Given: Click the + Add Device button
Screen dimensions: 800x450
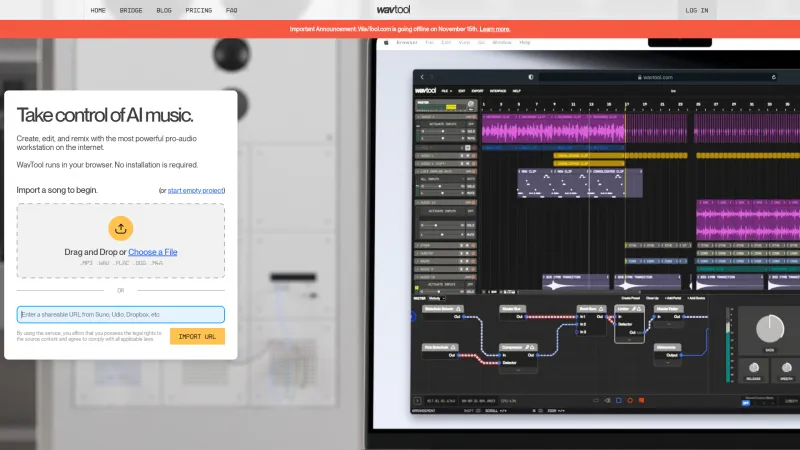Looking at the screenshot, I should pos(696,298).
